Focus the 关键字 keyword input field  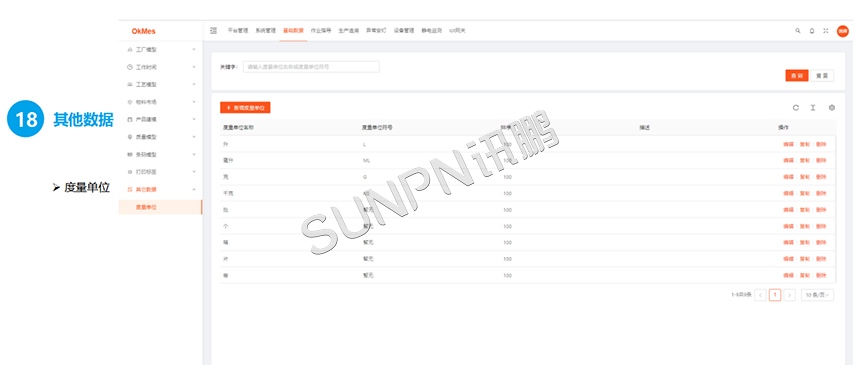(311, 66)
